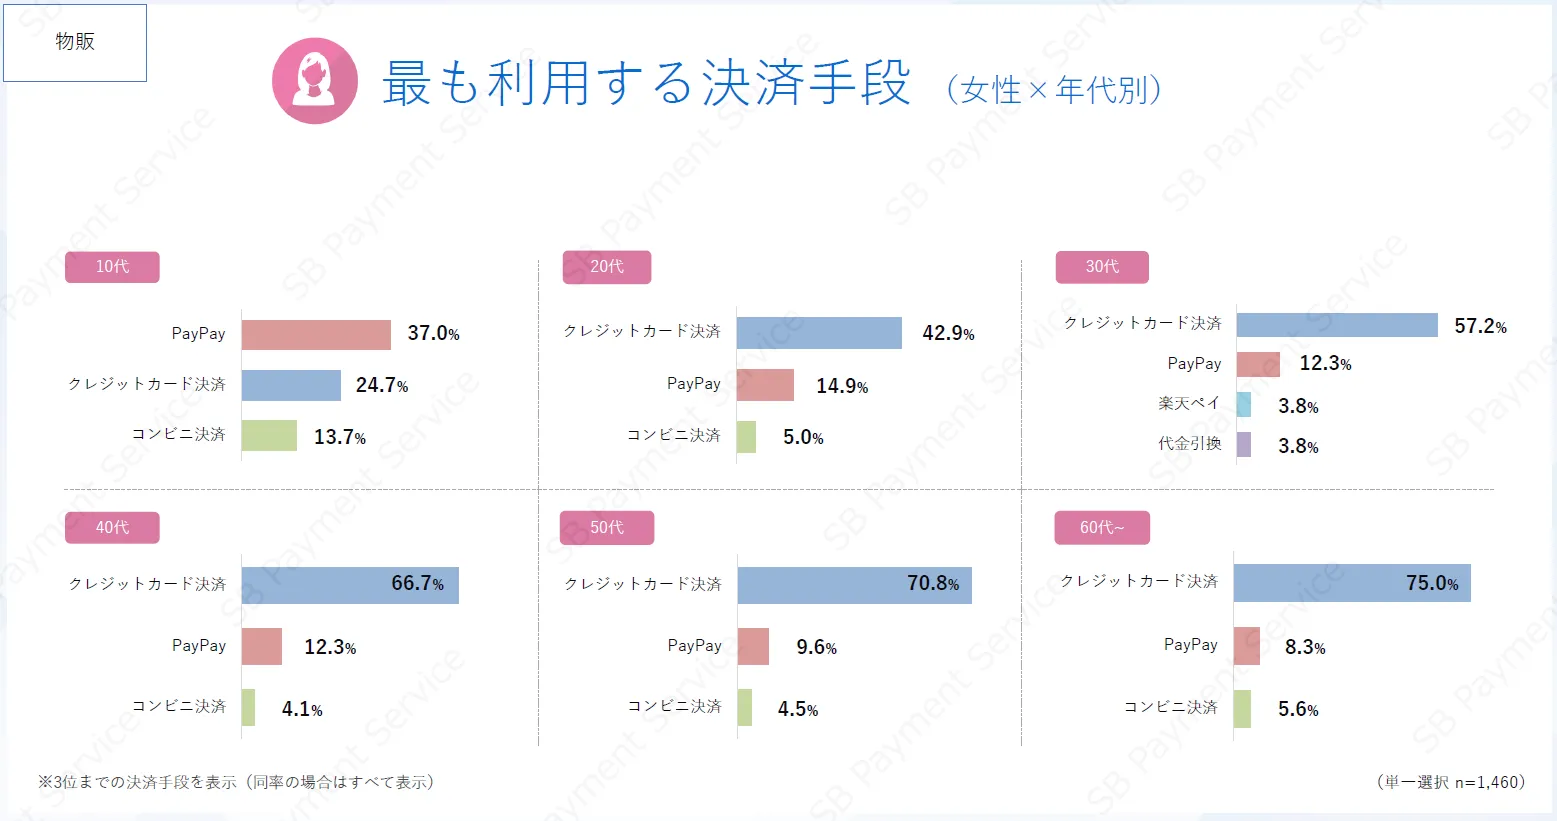Click the pink female avatar icon
The height and width of the screenshot is (821, 1557).
(x=315, y=81)
